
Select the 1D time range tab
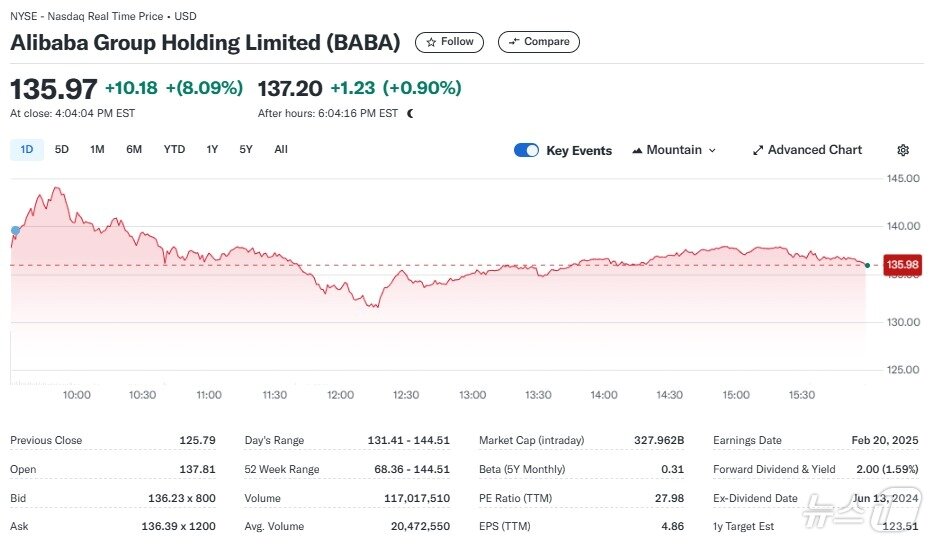click(27, 150)
